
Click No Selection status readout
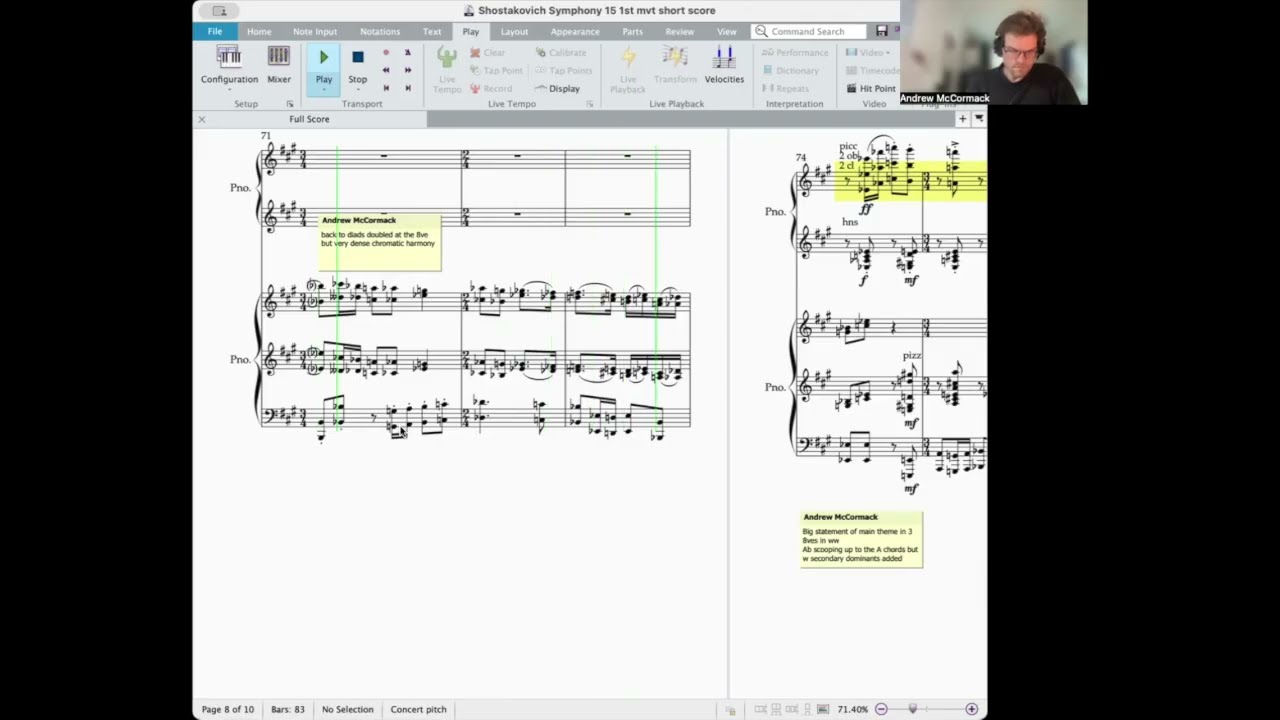point(347,709)
